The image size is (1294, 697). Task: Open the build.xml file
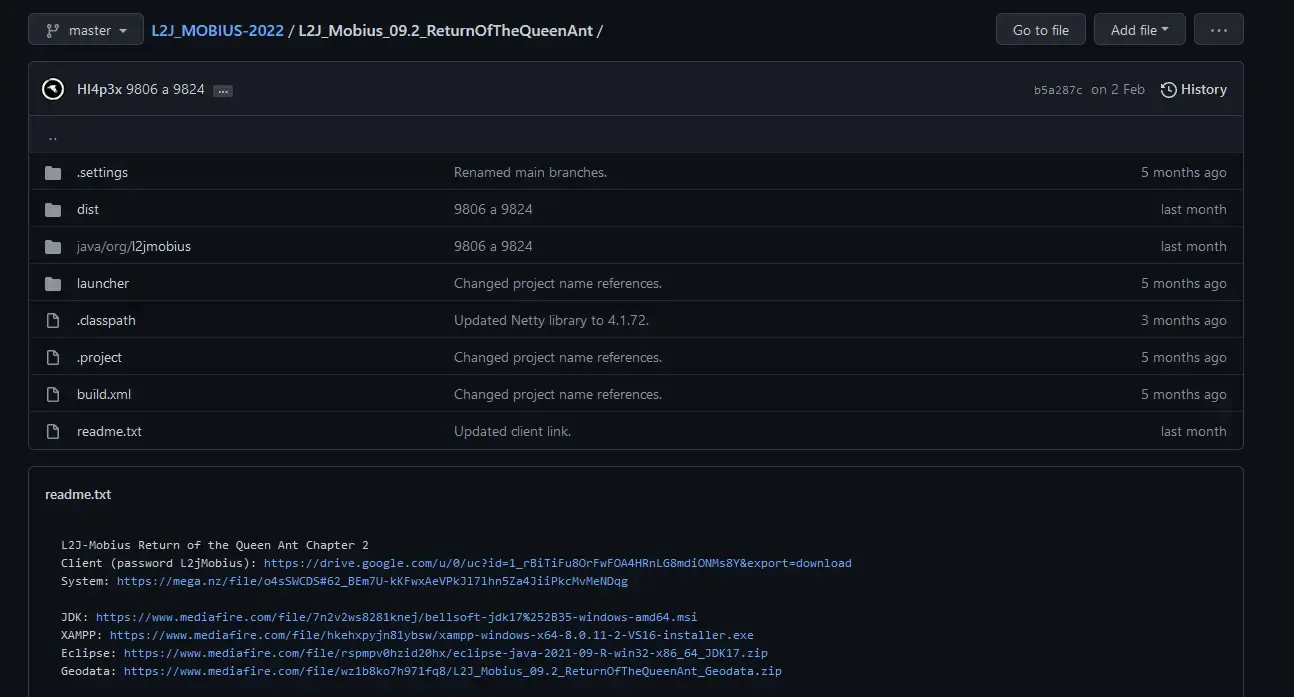(104, 394)
